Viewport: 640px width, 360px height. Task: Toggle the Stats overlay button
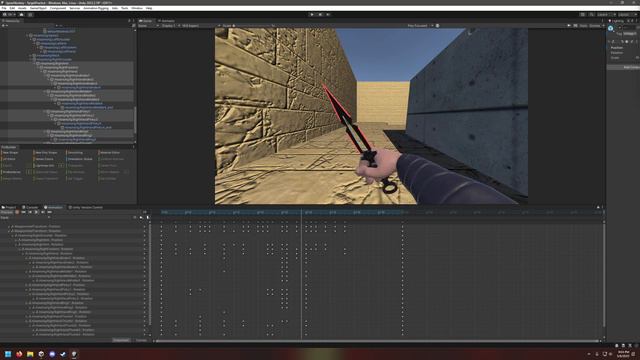click(x=583, y=26)
